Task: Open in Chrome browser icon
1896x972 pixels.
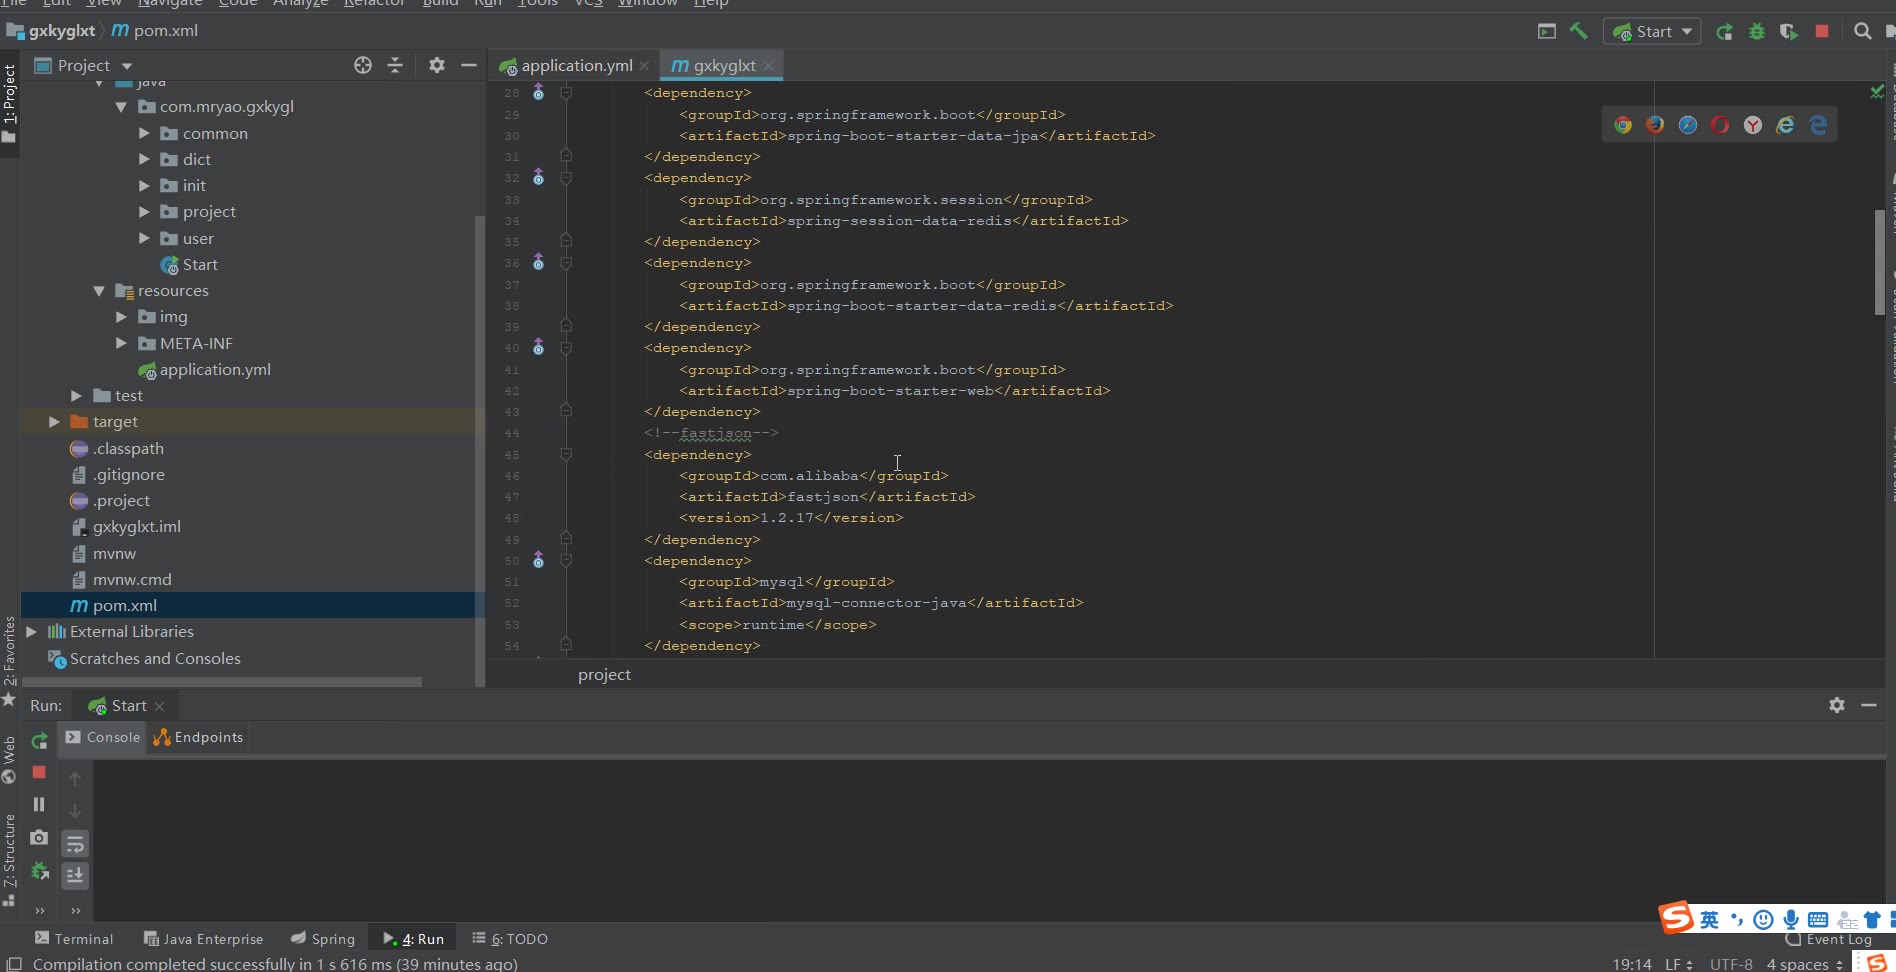Action: point(1623,125)
